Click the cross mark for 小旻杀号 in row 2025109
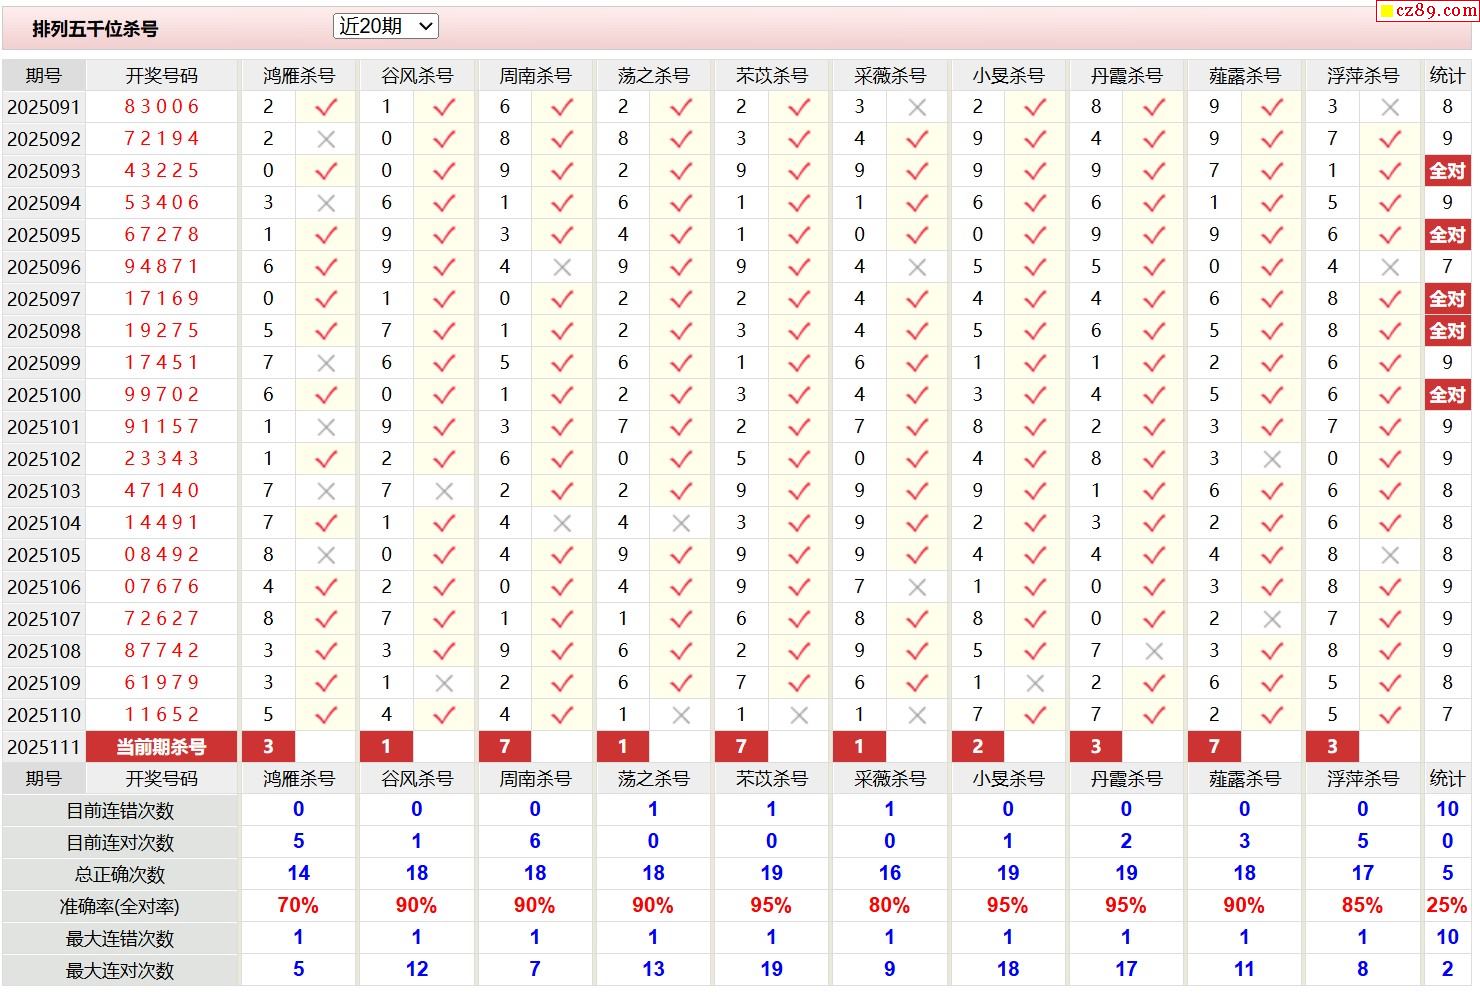 (x=1035, y=683)
